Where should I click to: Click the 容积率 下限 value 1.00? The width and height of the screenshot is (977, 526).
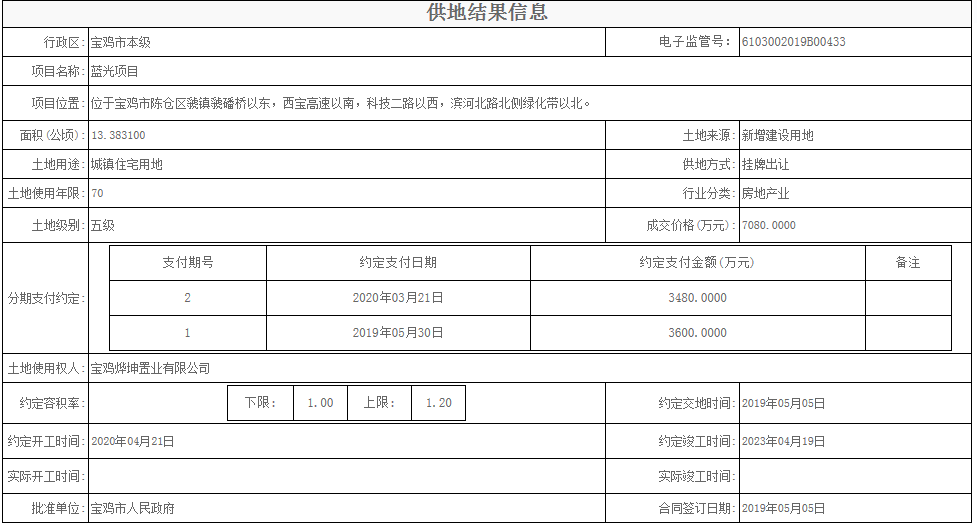coord(320,403)
